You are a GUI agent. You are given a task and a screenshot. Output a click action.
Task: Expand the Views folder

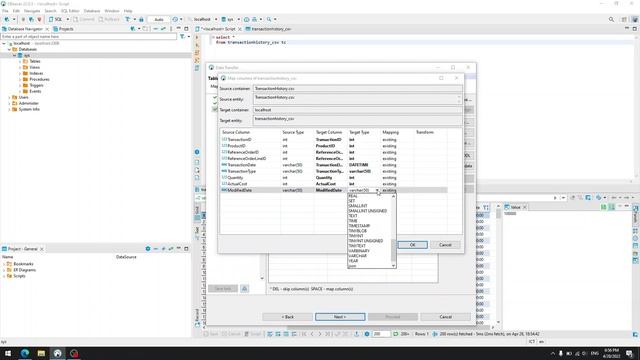click(20, 67)
